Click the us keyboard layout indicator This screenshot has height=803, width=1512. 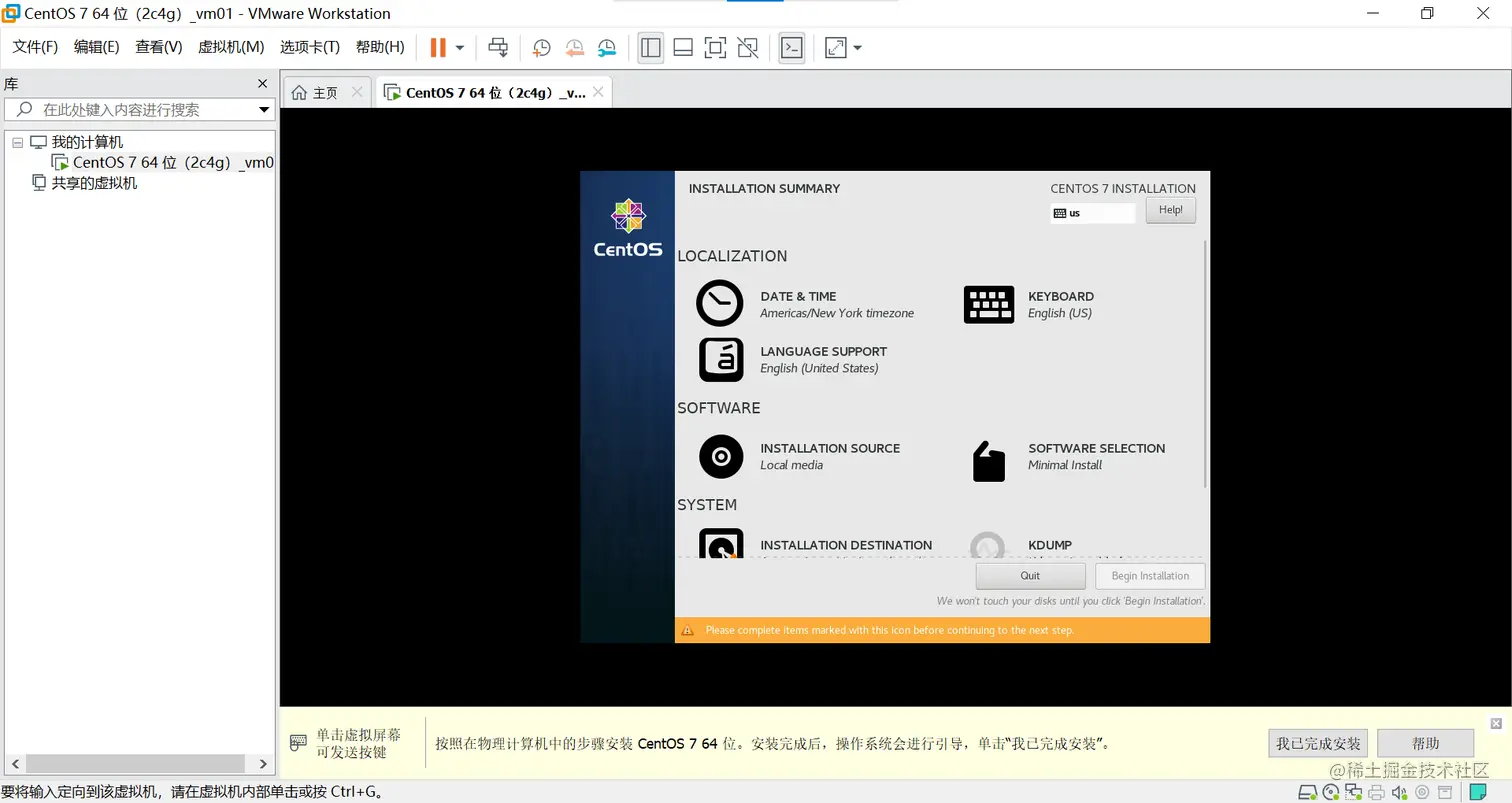click(x=1092, y=213)
